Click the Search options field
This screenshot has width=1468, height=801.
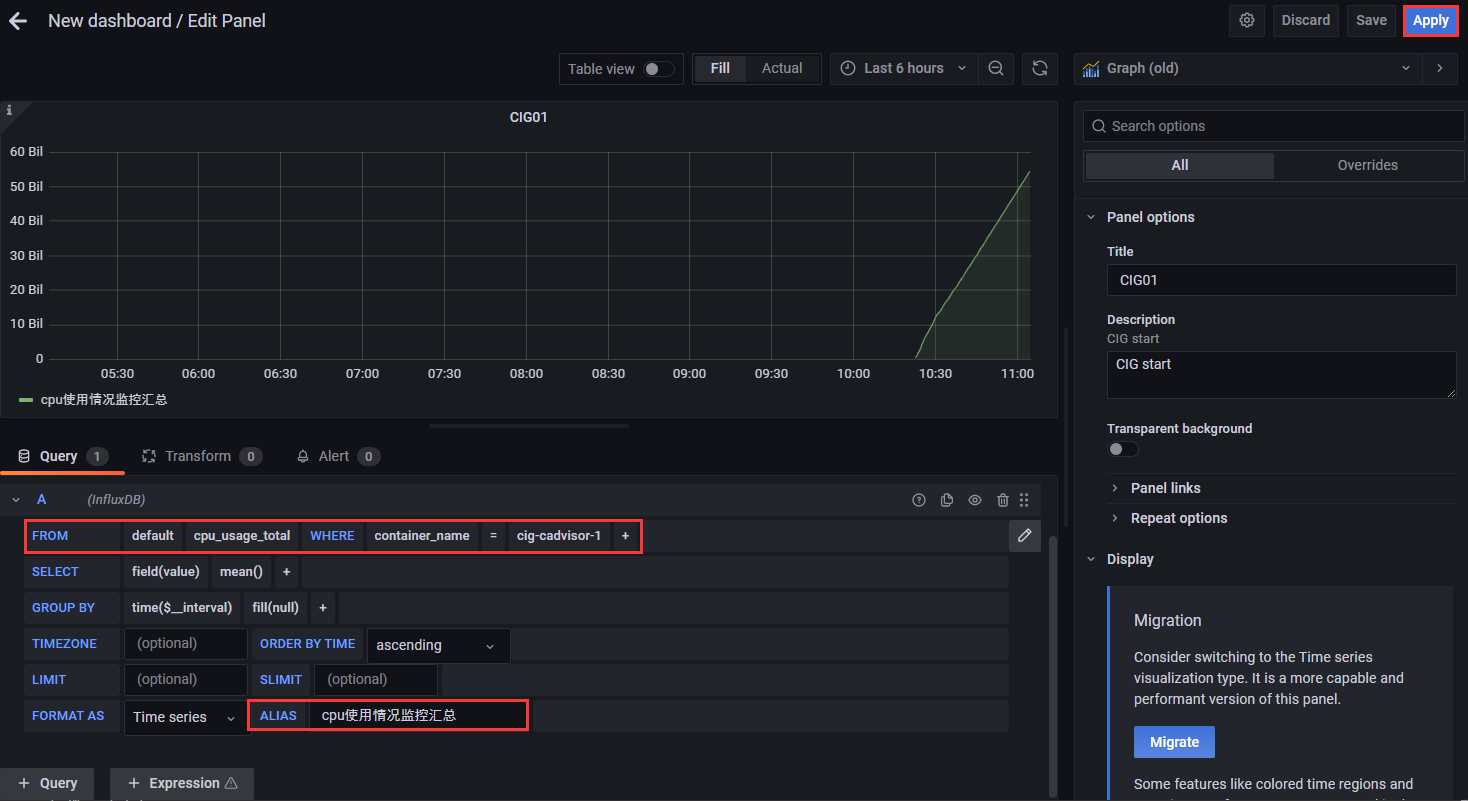point(1274,126)
